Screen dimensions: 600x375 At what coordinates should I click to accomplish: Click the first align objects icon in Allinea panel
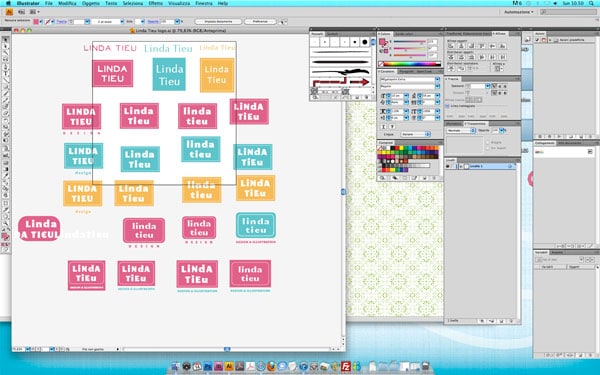pyautogui.click(x=451, y=46)
